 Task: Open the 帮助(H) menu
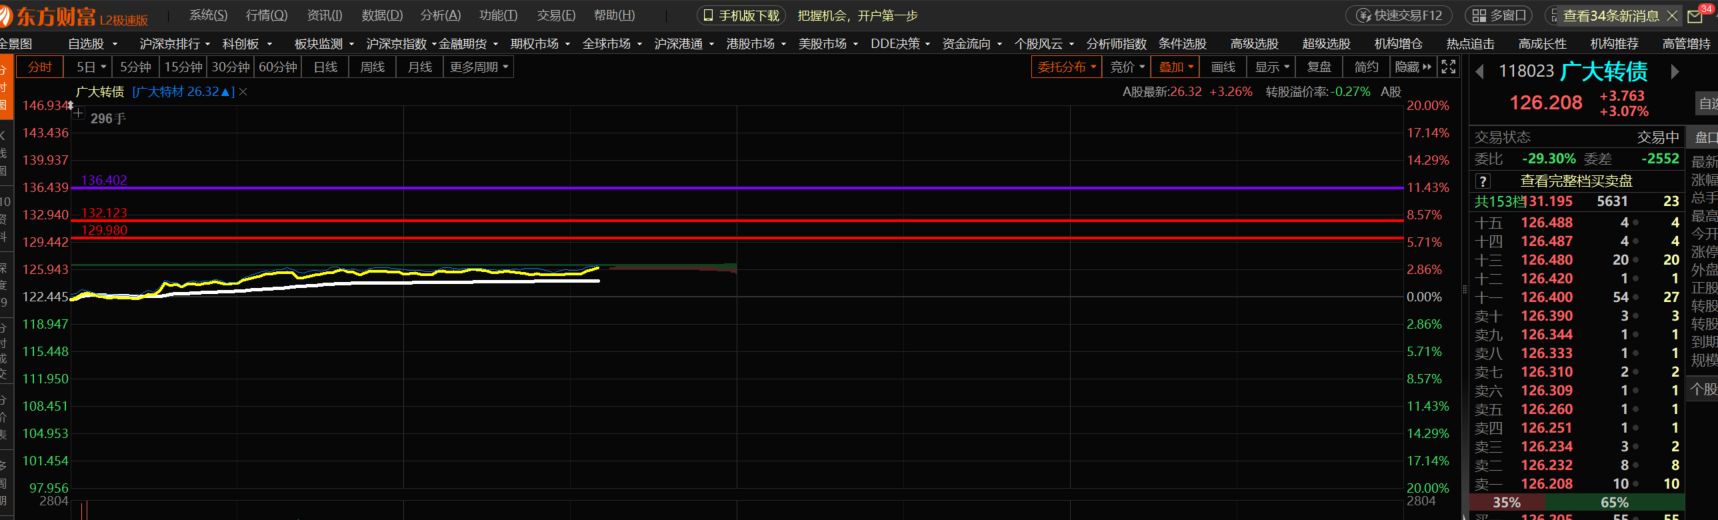coord(614,15)
